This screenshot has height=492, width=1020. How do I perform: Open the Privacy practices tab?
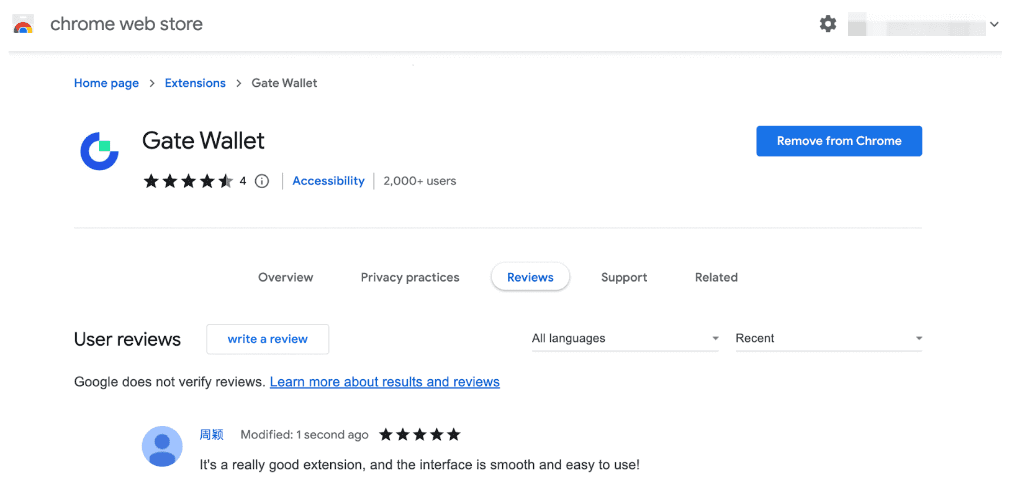[410, 278]
